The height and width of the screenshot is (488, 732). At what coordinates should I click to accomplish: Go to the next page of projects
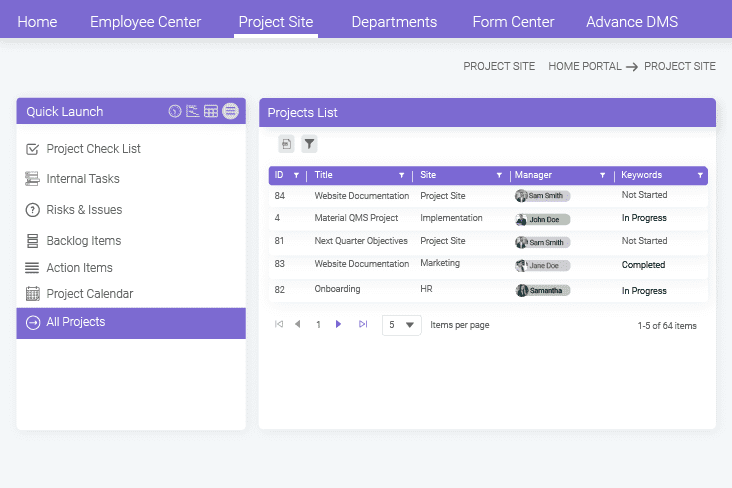[338, 324]
